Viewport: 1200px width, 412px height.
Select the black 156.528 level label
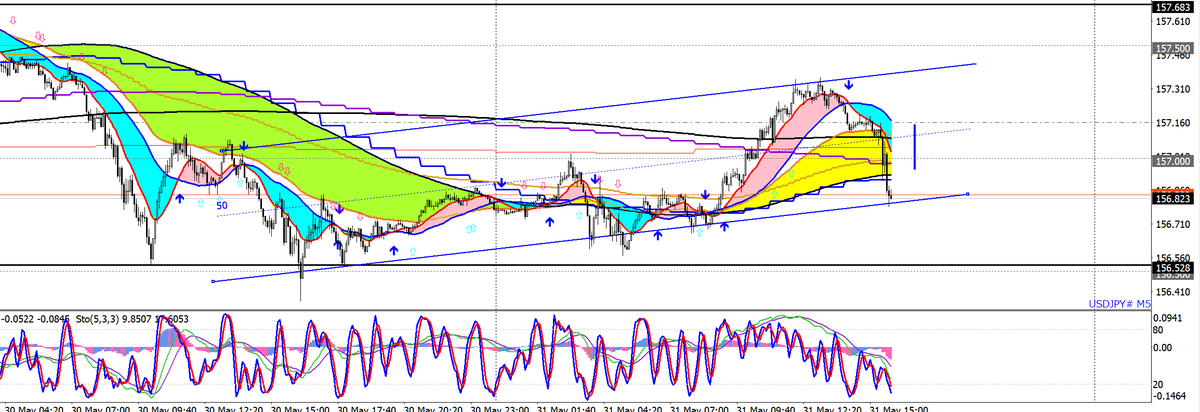click(1174, 268)
